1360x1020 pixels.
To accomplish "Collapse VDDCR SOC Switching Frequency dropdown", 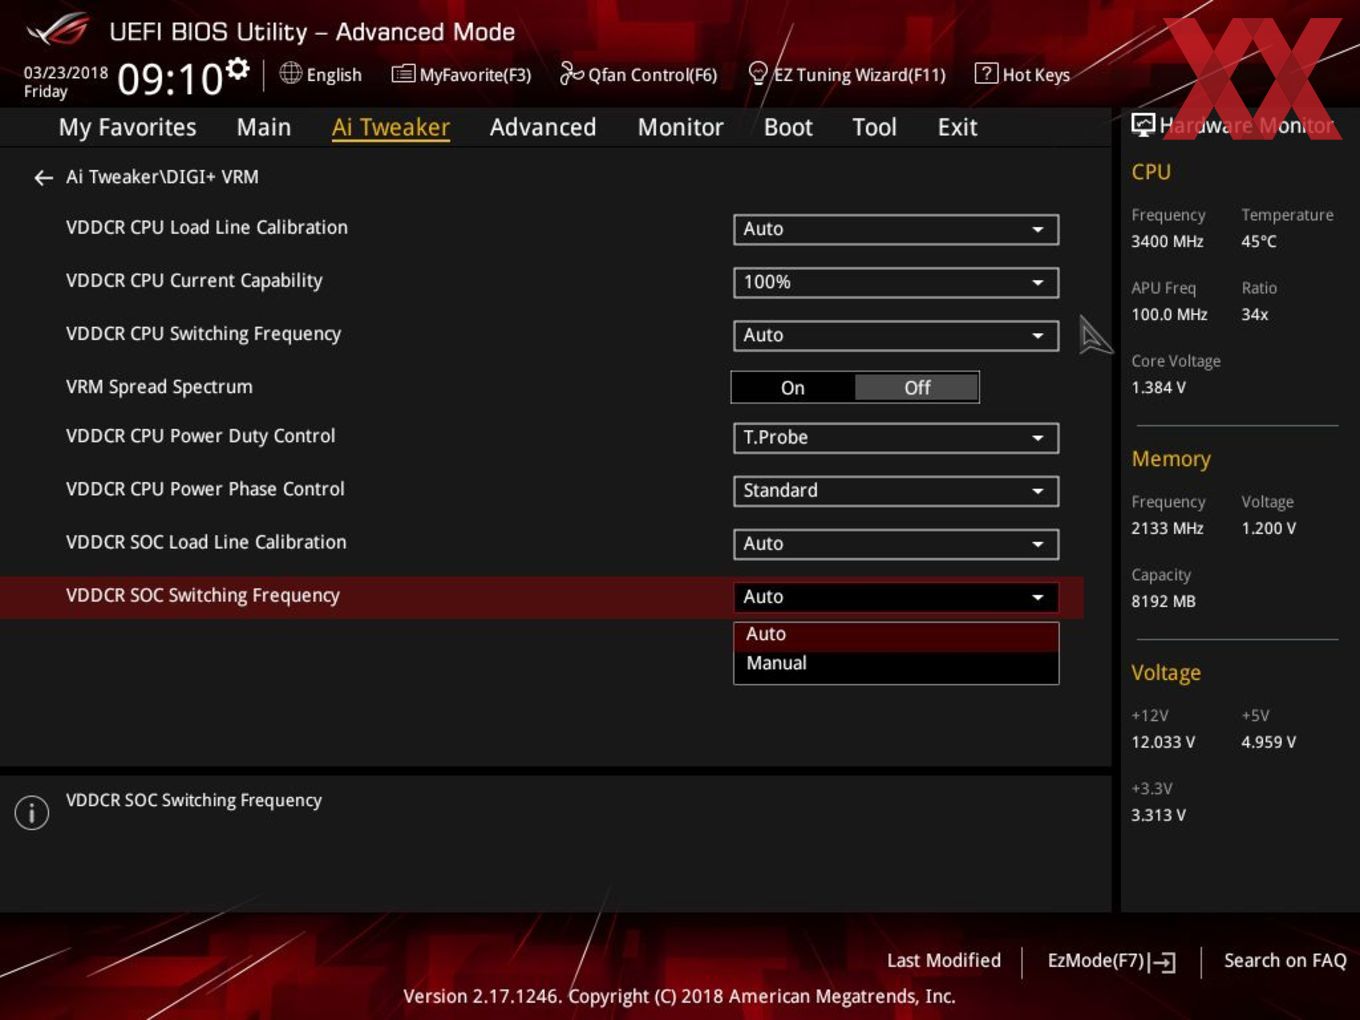I will (896, 597).
